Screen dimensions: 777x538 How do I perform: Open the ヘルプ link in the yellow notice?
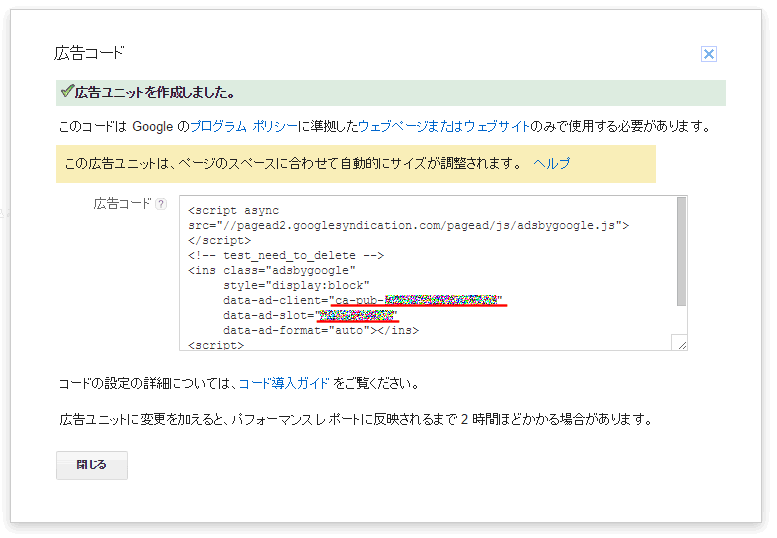click(551, 163)
